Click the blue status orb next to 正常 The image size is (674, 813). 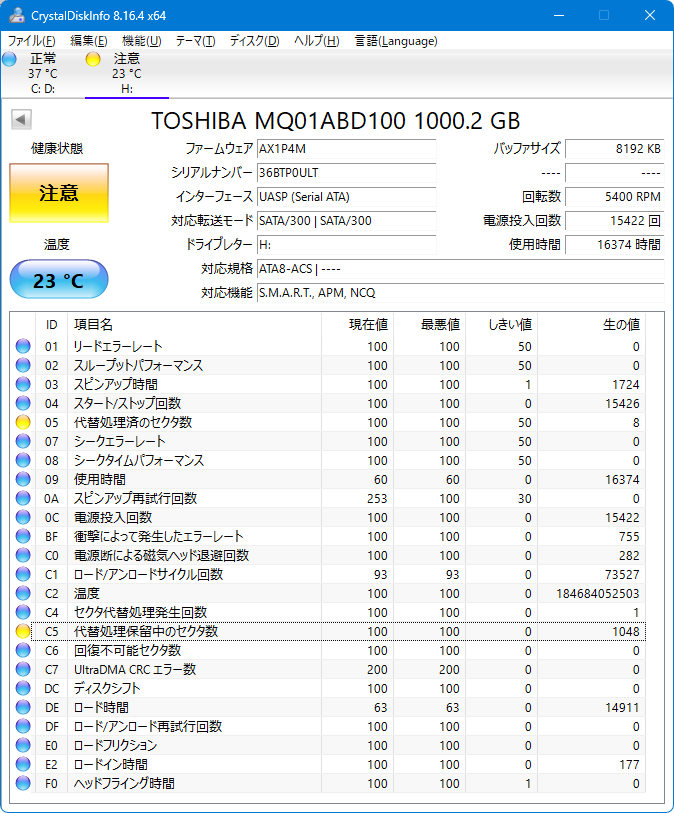click(9, 59)
